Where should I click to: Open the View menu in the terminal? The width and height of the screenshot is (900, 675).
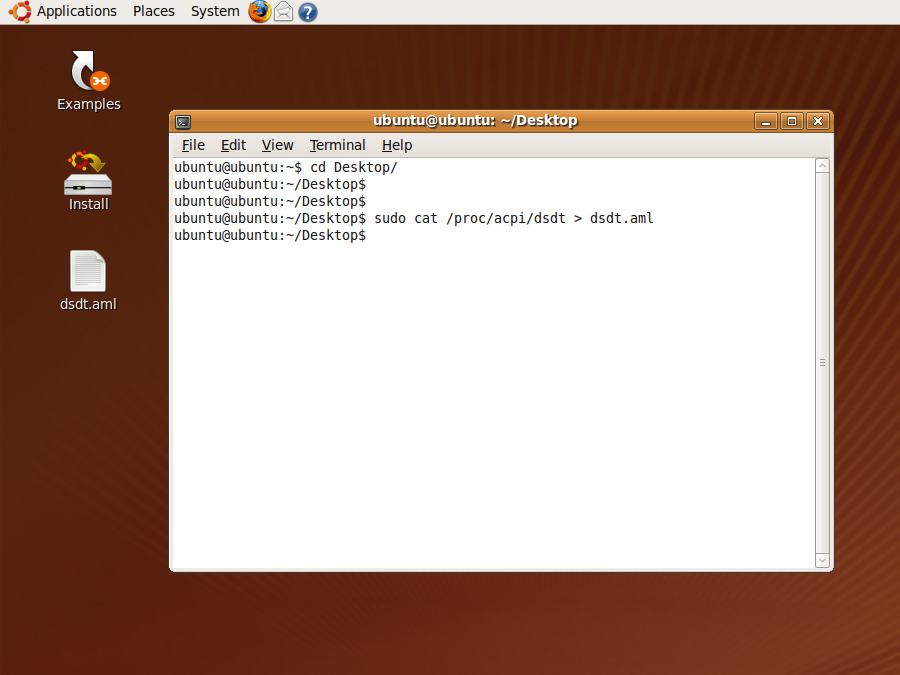(277, 145)
